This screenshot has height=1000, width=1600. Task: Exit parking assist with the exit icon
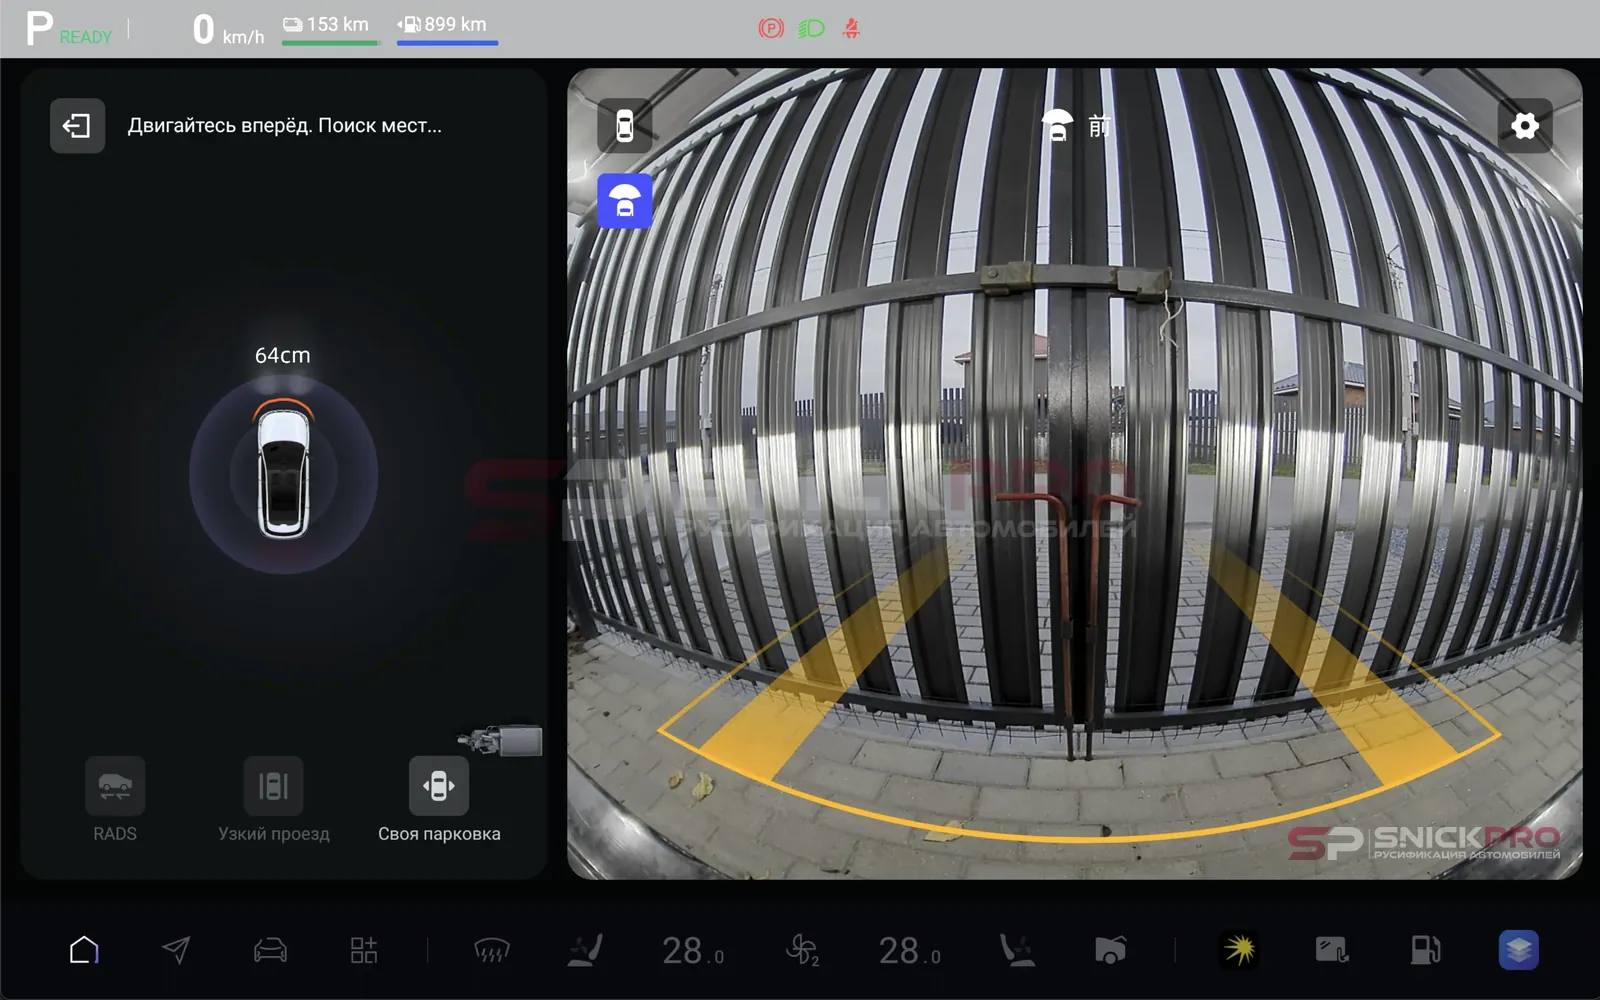tap(77, 126)
